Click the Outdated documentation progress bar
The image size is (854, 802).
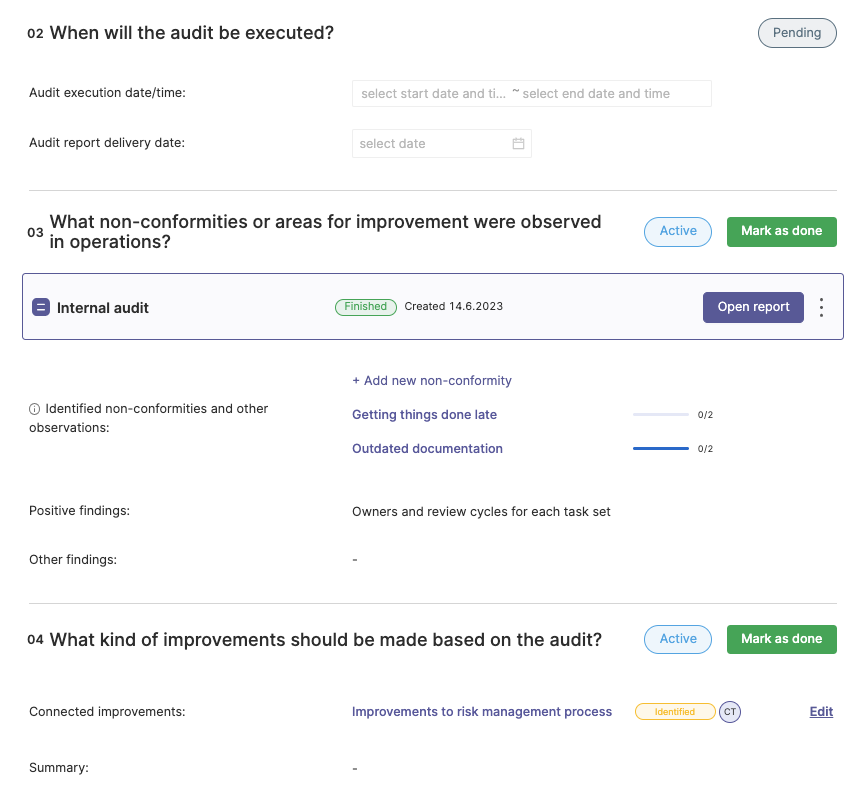(x=661, y=449)
